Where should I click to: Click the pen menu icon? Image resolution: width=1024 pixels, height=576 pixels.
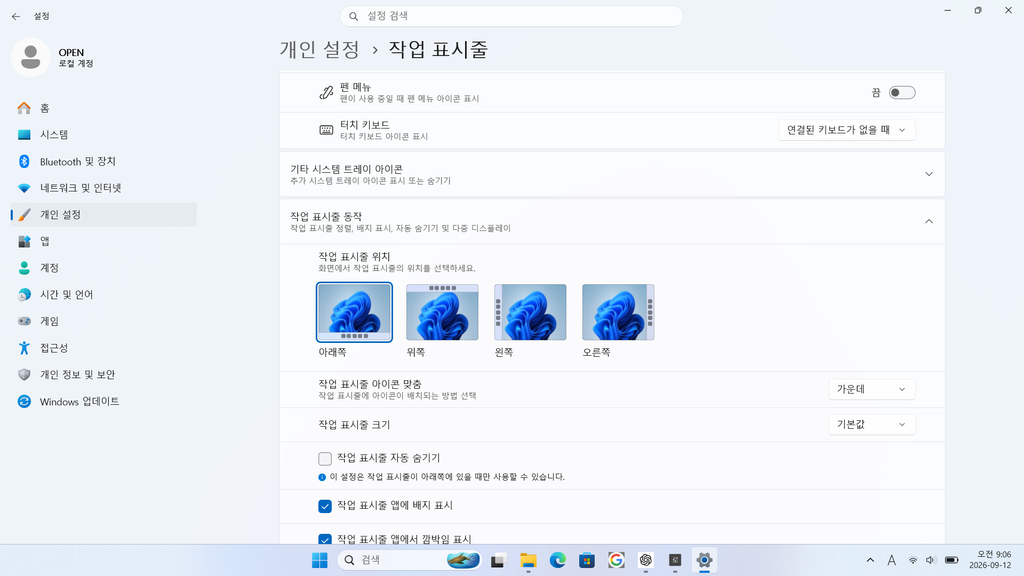326,92
